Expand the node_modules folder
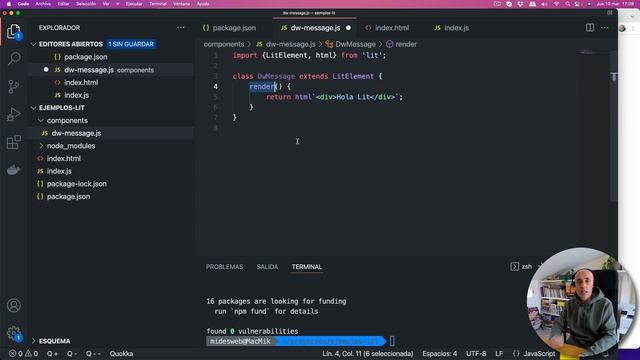The width and height of the screenshot is (640, 360). (40, 146)
